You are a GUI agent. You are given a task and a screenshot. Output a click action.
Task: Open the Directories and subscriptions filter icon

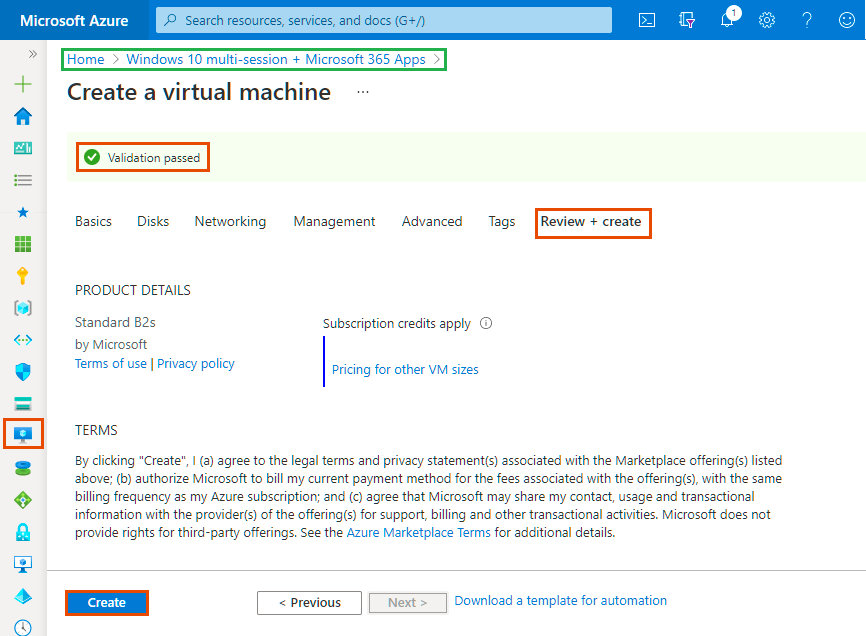pyautogui.click(x=687, y=20)
